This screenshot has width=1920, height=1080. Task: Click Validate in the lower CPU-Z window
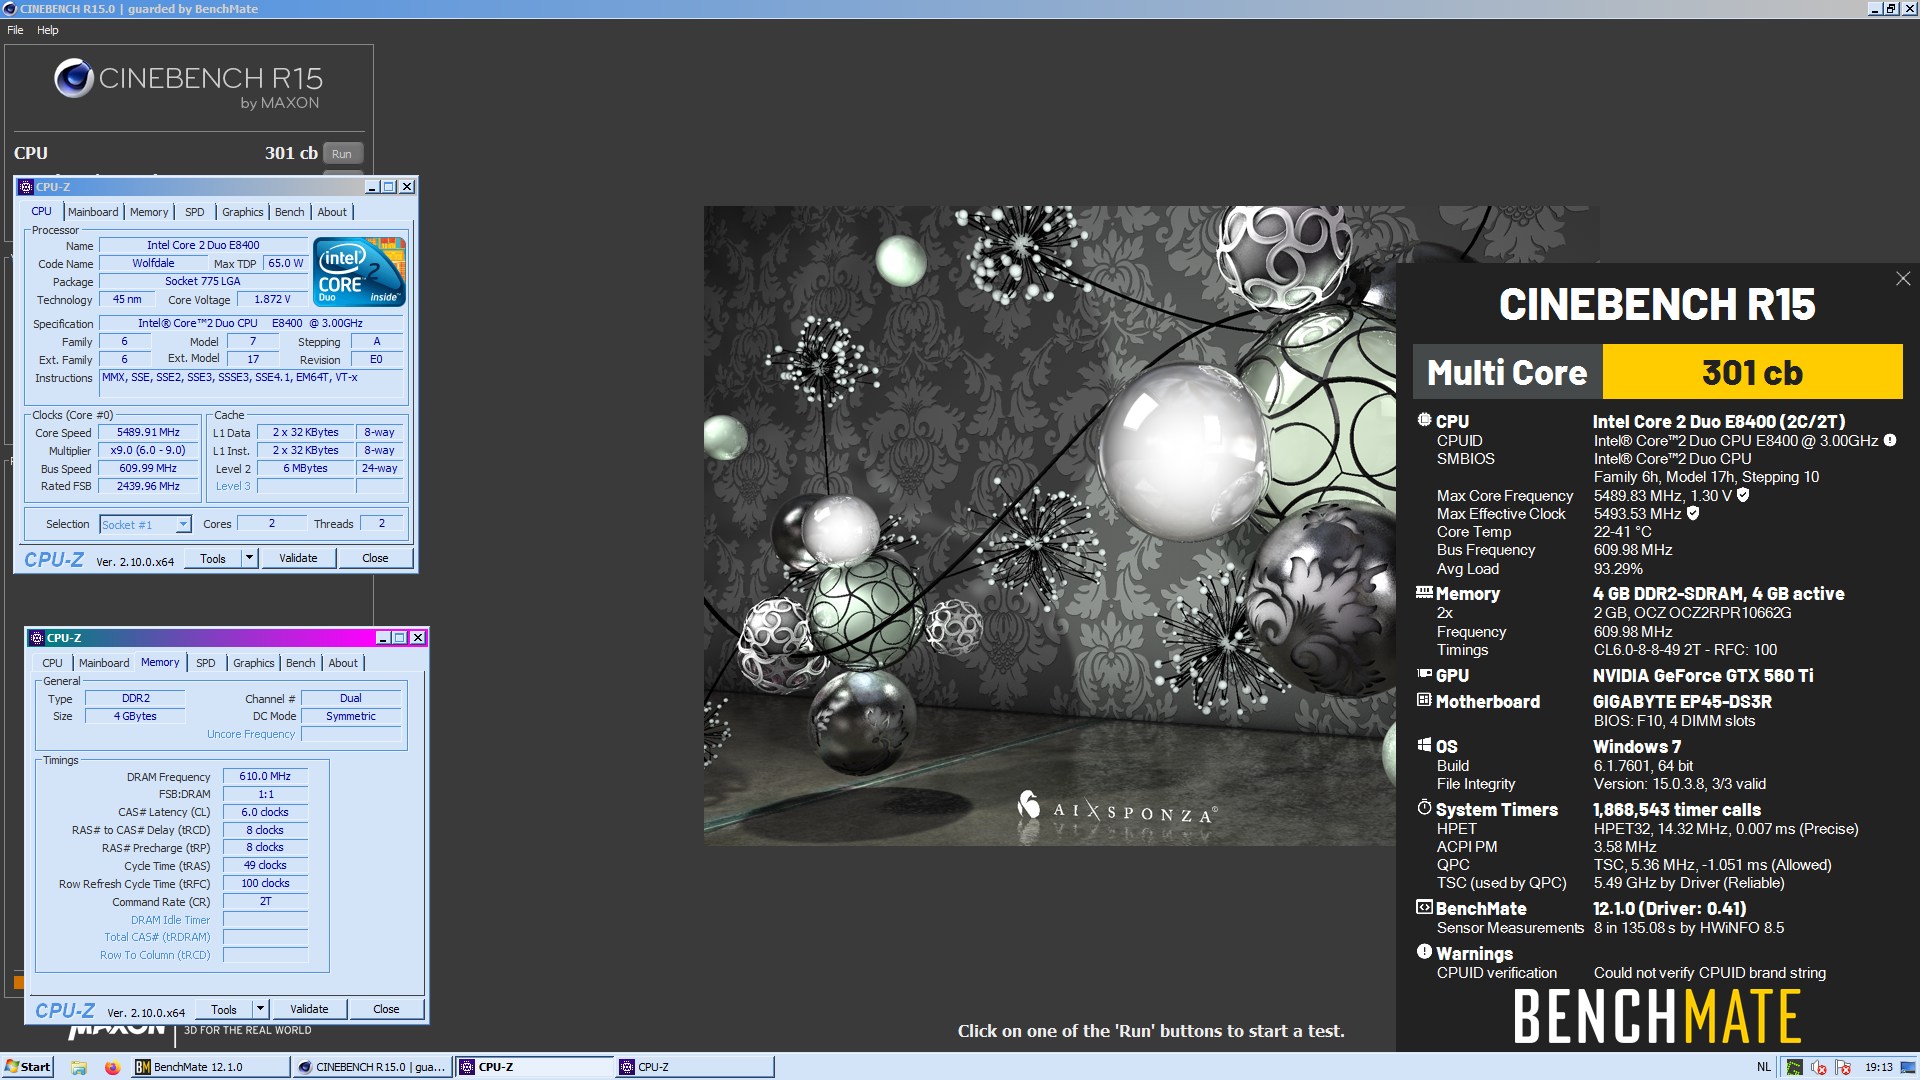[309, 1009]
